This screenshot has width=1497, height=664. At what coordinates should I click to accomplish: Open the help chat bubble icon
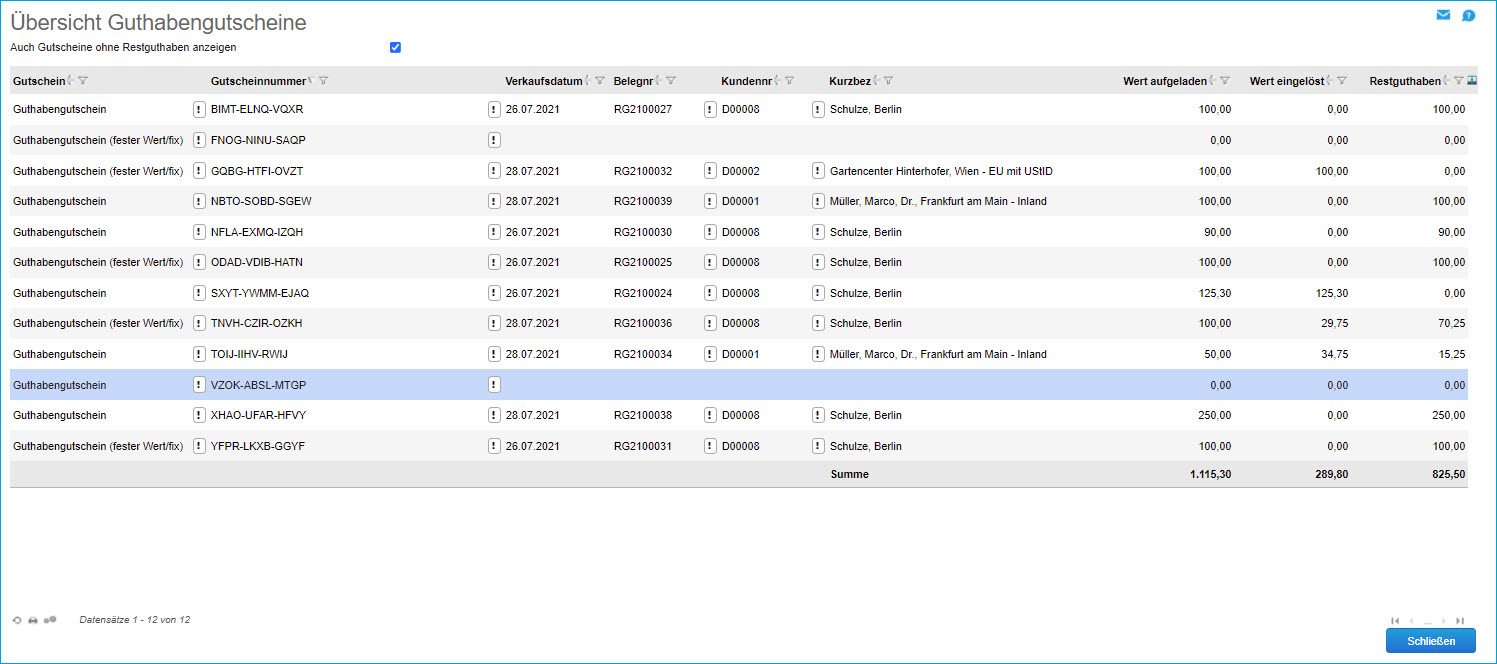click(1468, 15)
